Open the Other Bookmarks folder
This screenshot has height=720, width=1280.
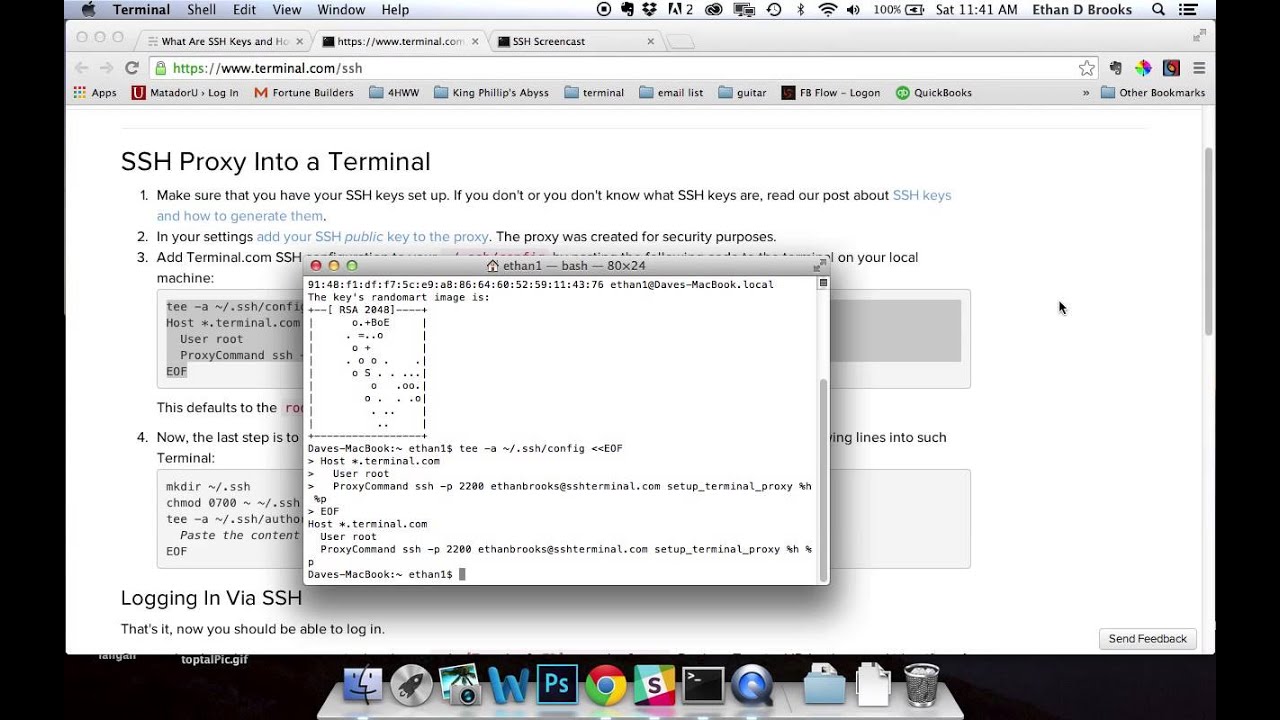click(x=1152, y=93)
